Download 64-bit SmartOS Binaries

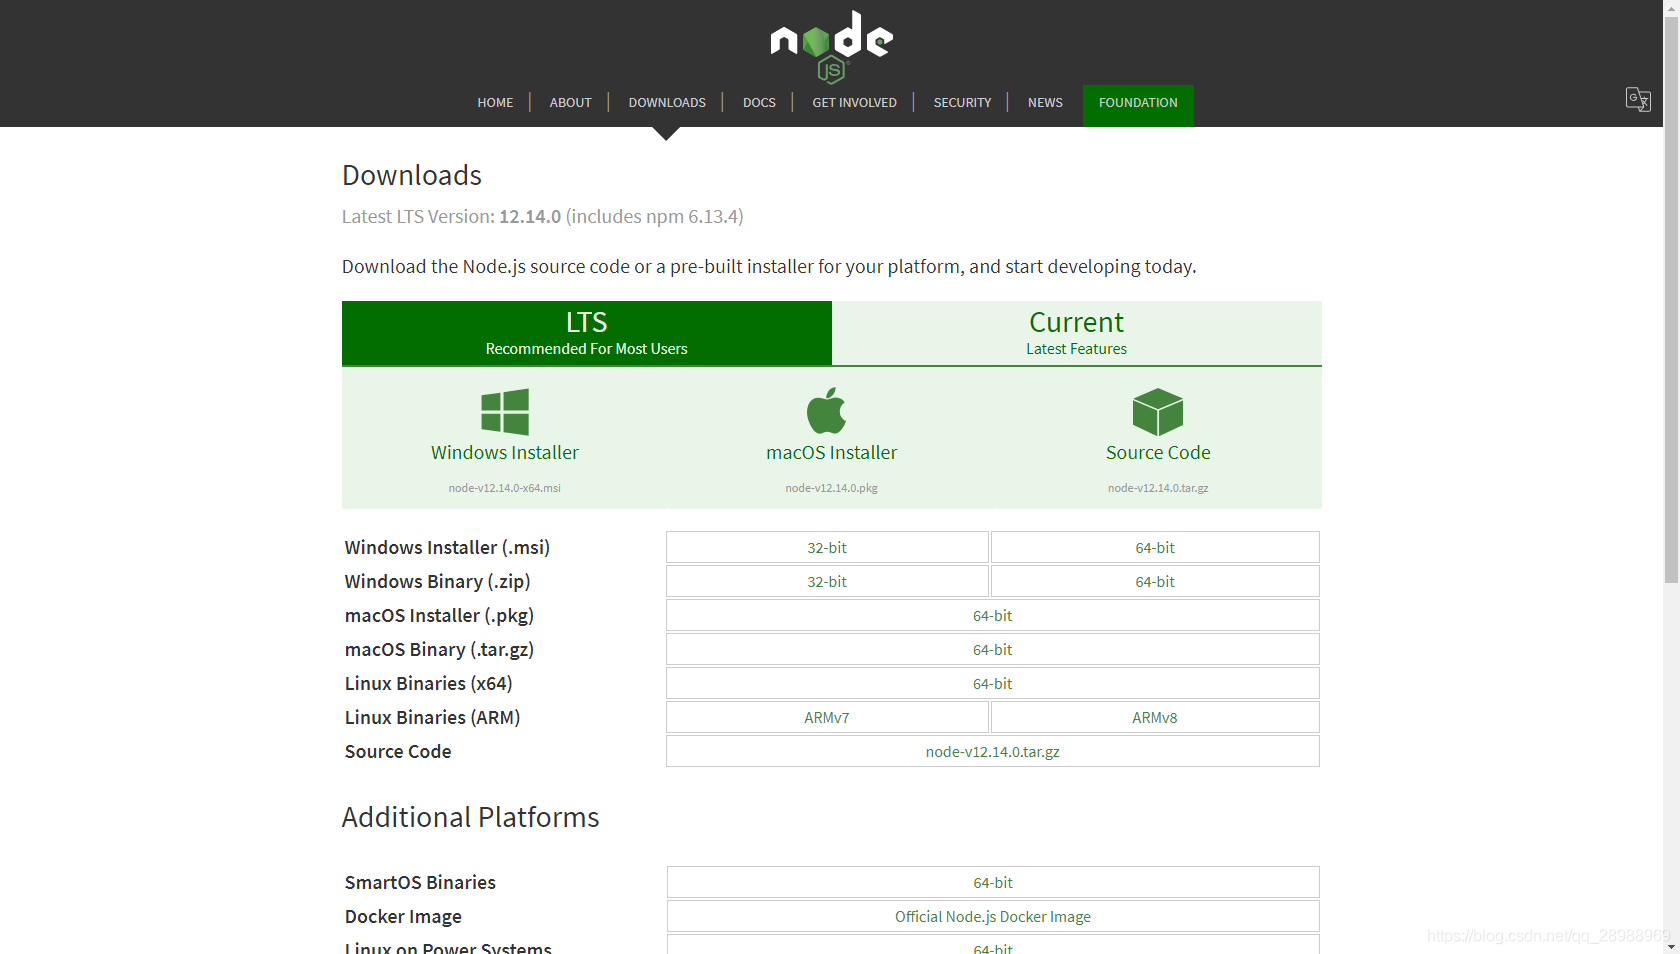pyautogui.click(x=993, y=882)
